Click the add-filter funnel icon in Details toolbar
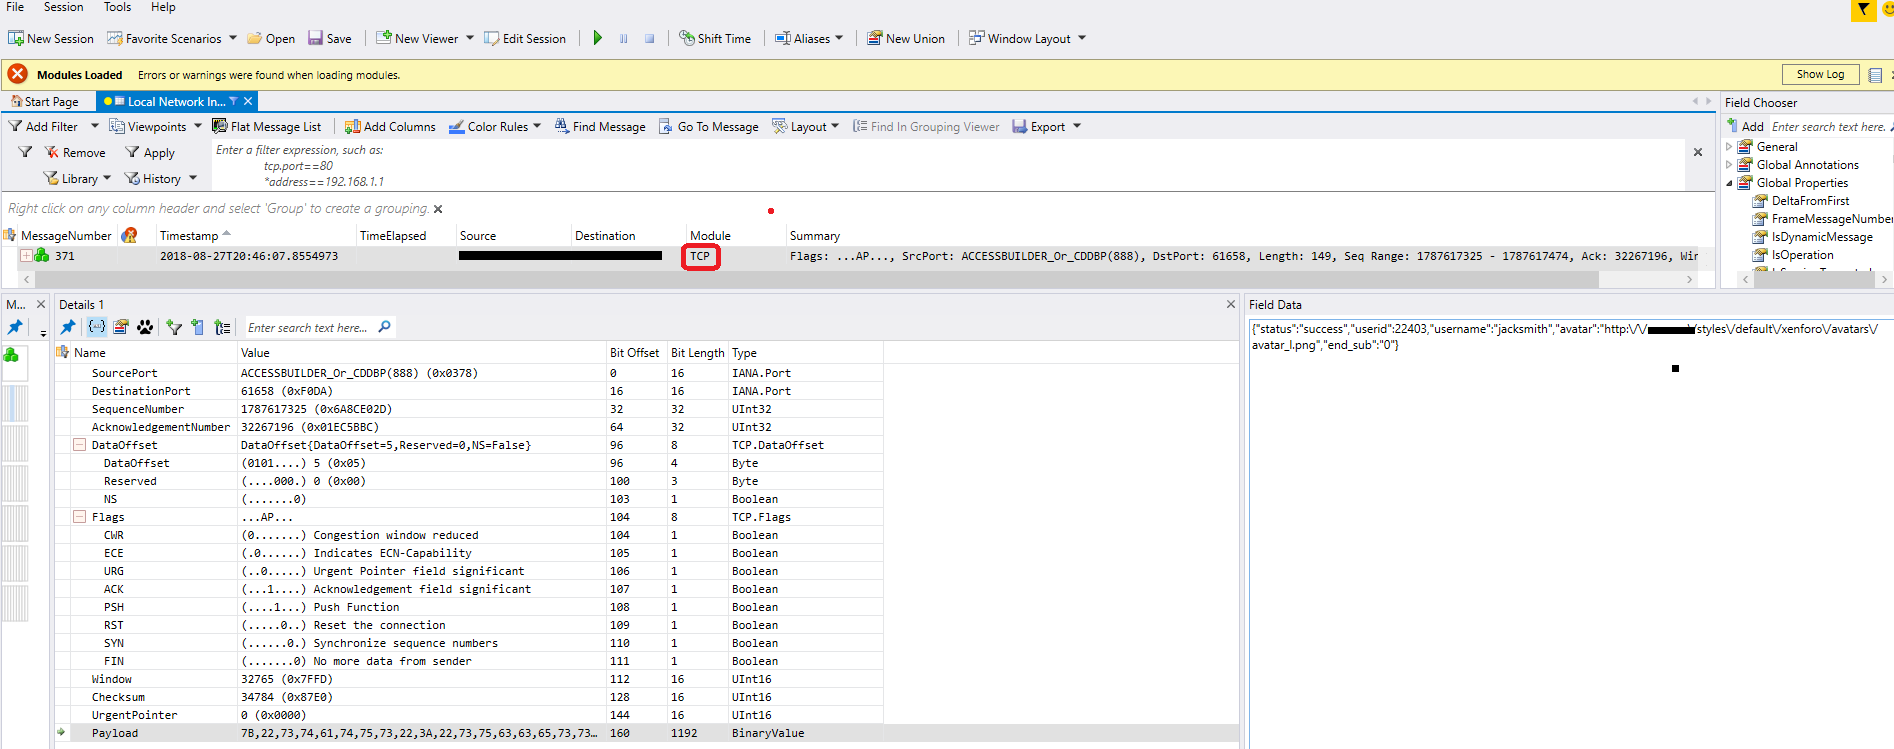 click(x=174, y=327)
